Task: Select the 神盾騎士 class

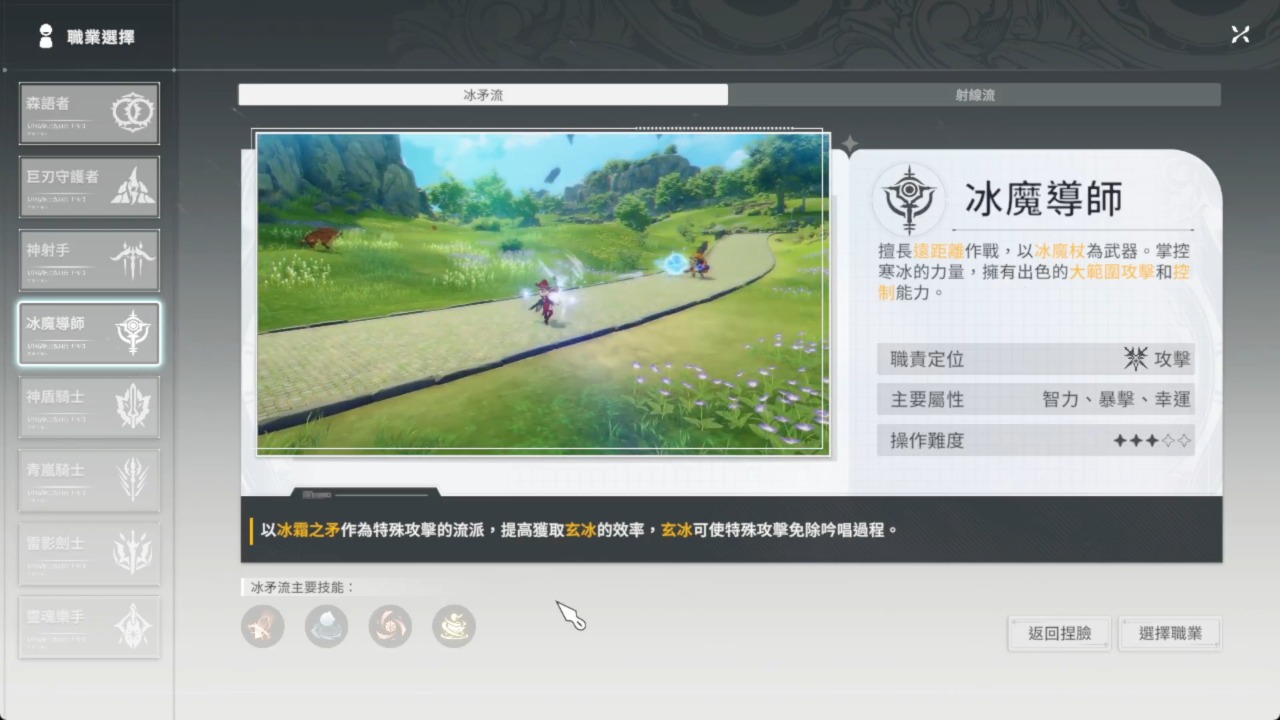Action: click(89, 407)
